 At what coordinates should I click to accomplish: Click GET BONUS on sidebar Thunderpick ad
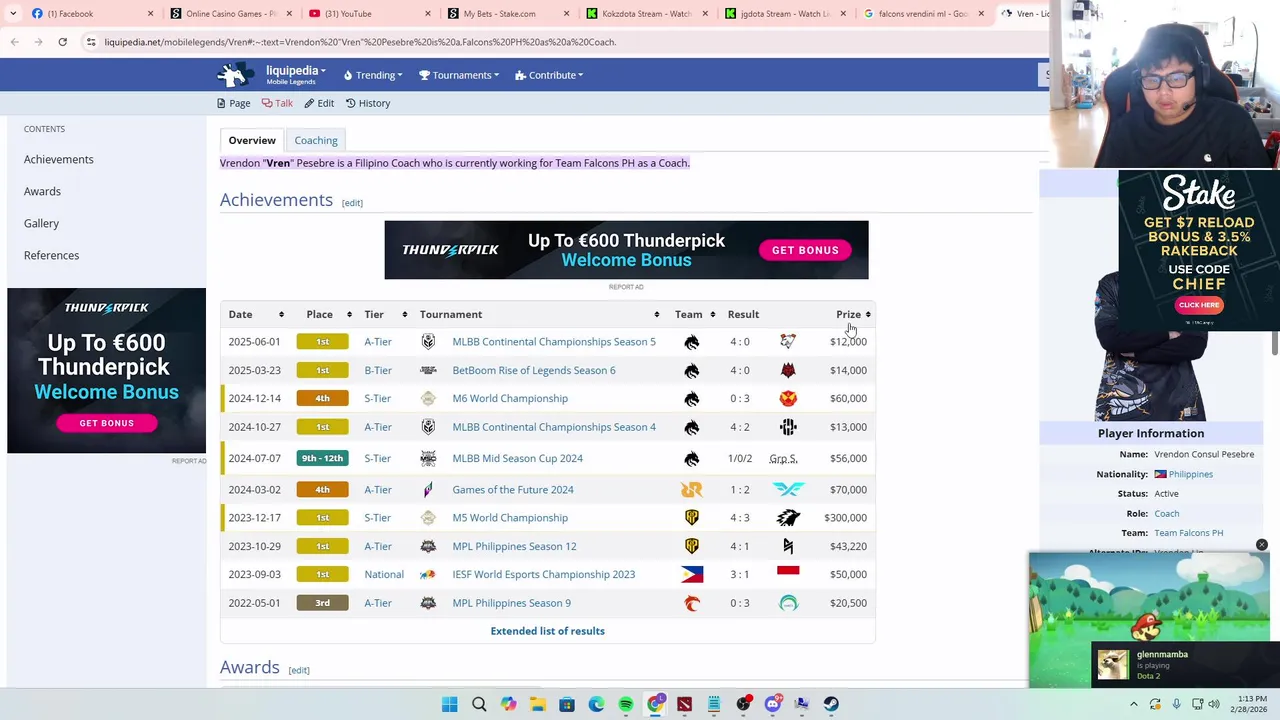click(x=106, y=423)
